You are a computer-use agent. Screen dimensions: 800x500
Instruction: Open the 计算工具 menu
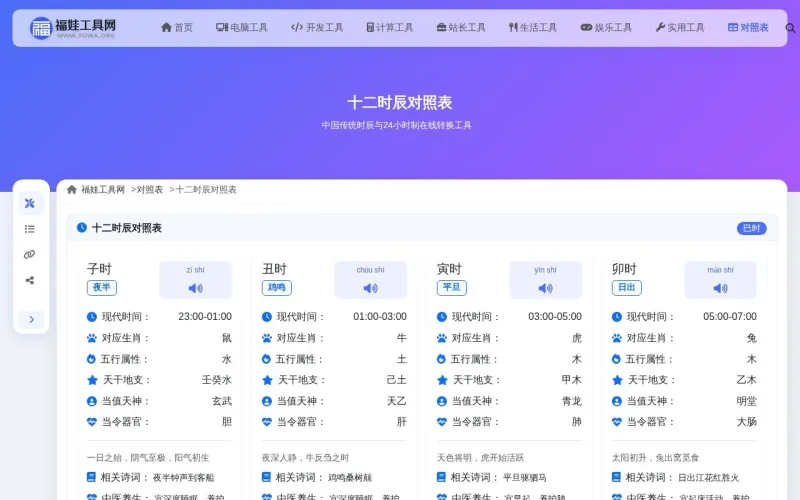point(390,28)
